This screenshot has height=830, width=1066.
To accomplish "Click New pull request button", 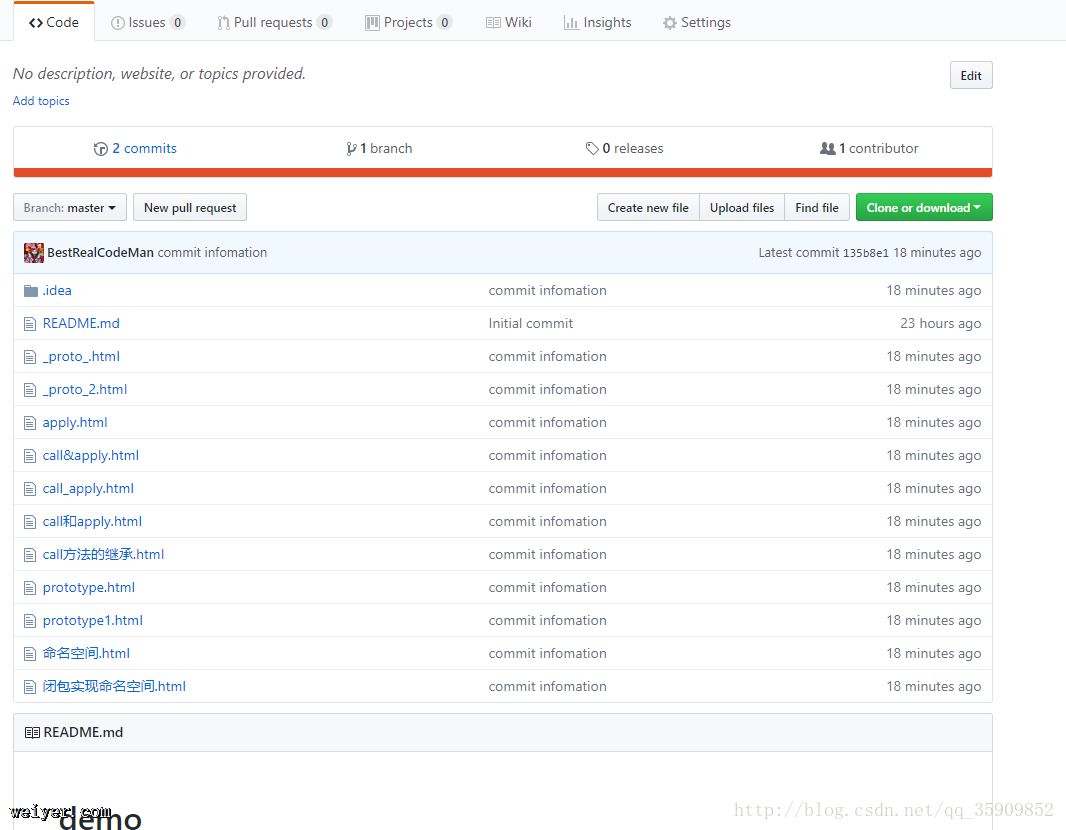I will pyautogui.click(x=190, y=207).
